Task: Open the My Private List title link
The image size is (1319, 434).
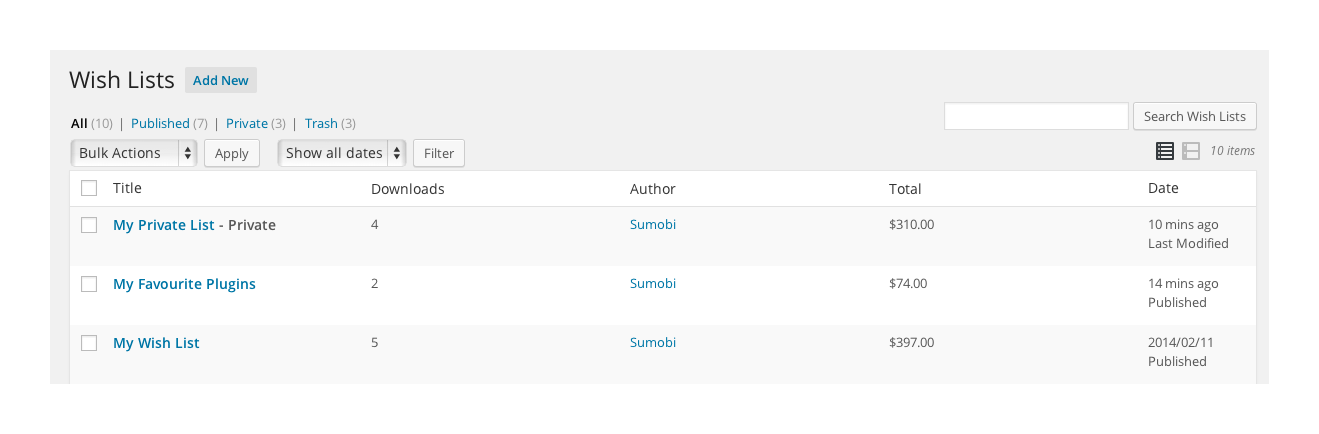Action: [164, 225]
